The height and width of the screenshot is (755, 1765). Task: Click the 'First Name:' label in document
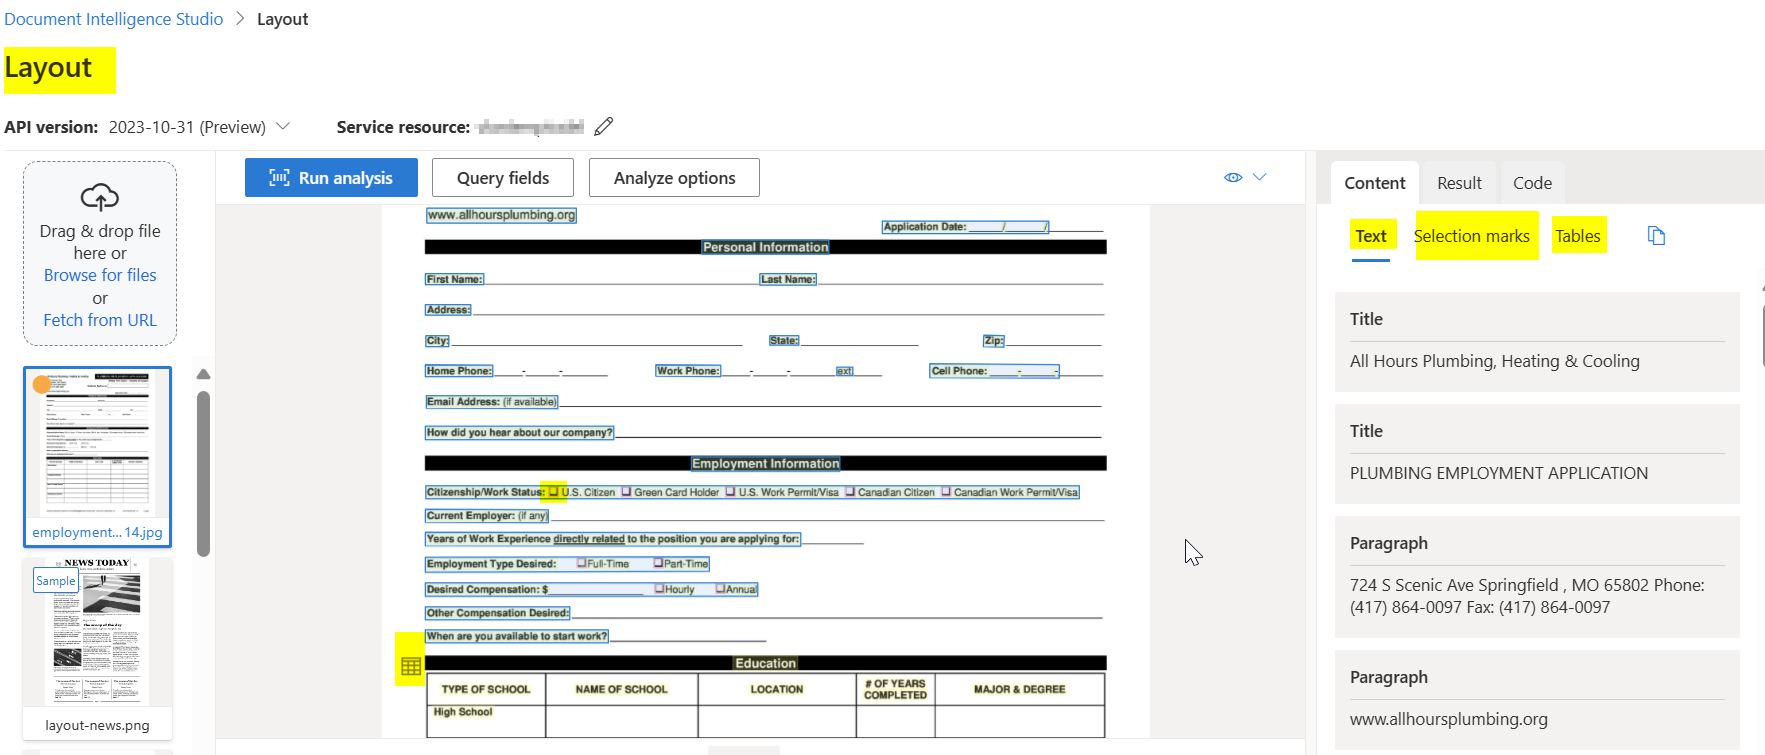pos(454,279)
